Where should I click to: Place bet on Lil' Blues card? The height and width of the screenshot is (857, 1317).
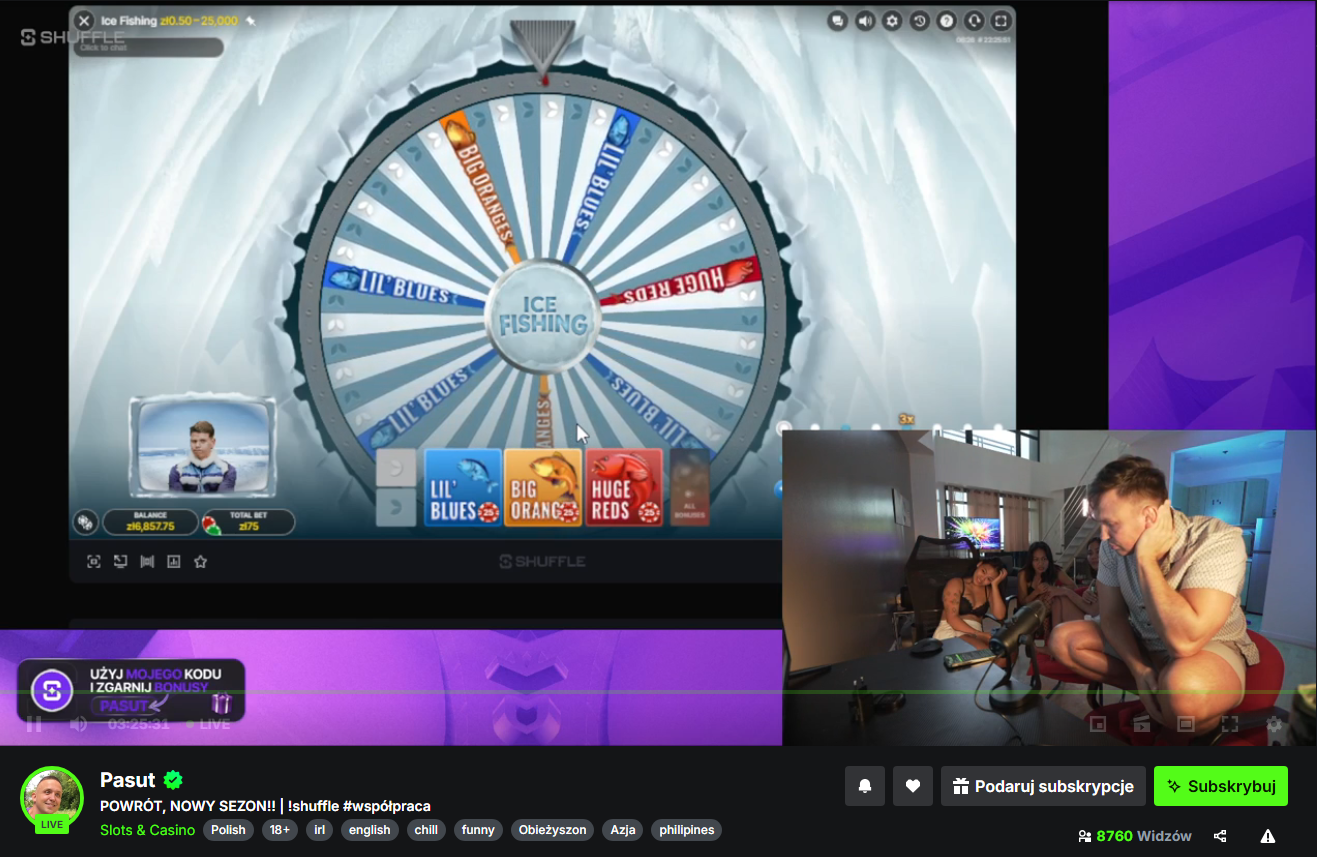[x=463, y=487]
